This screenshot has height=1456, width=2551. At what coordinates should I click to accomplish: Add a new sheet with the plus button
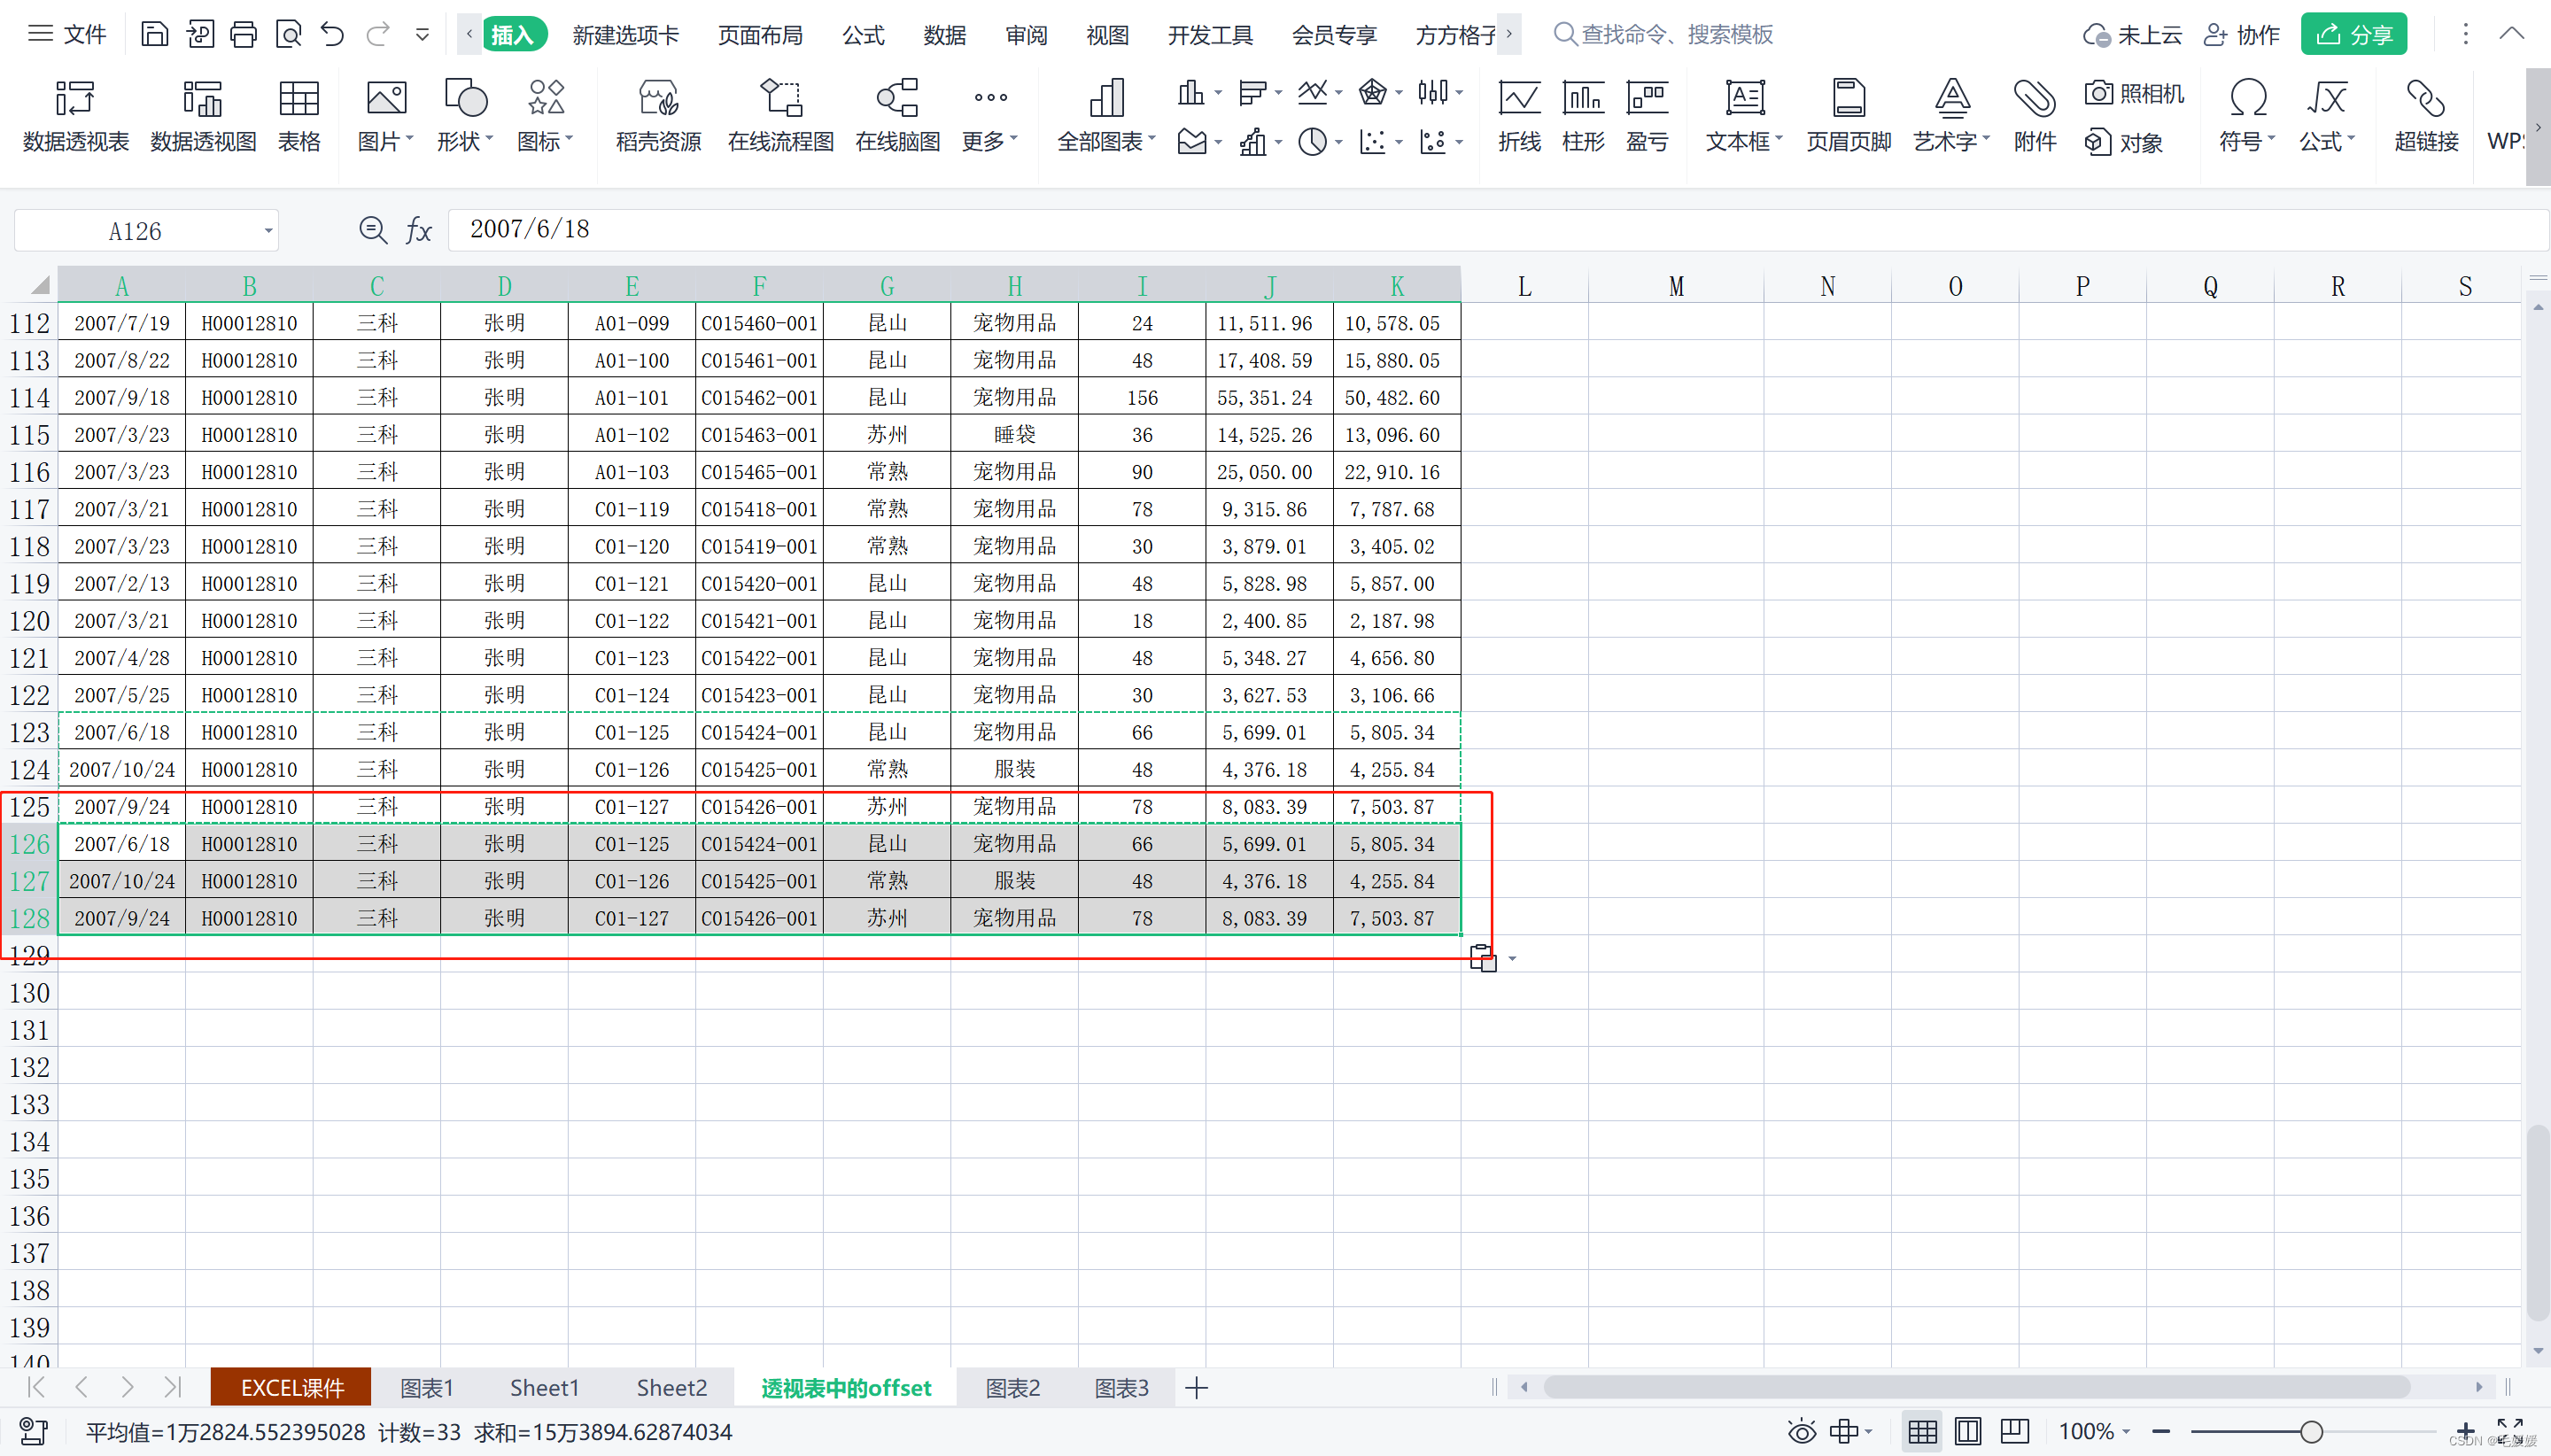[1196, 1388]
